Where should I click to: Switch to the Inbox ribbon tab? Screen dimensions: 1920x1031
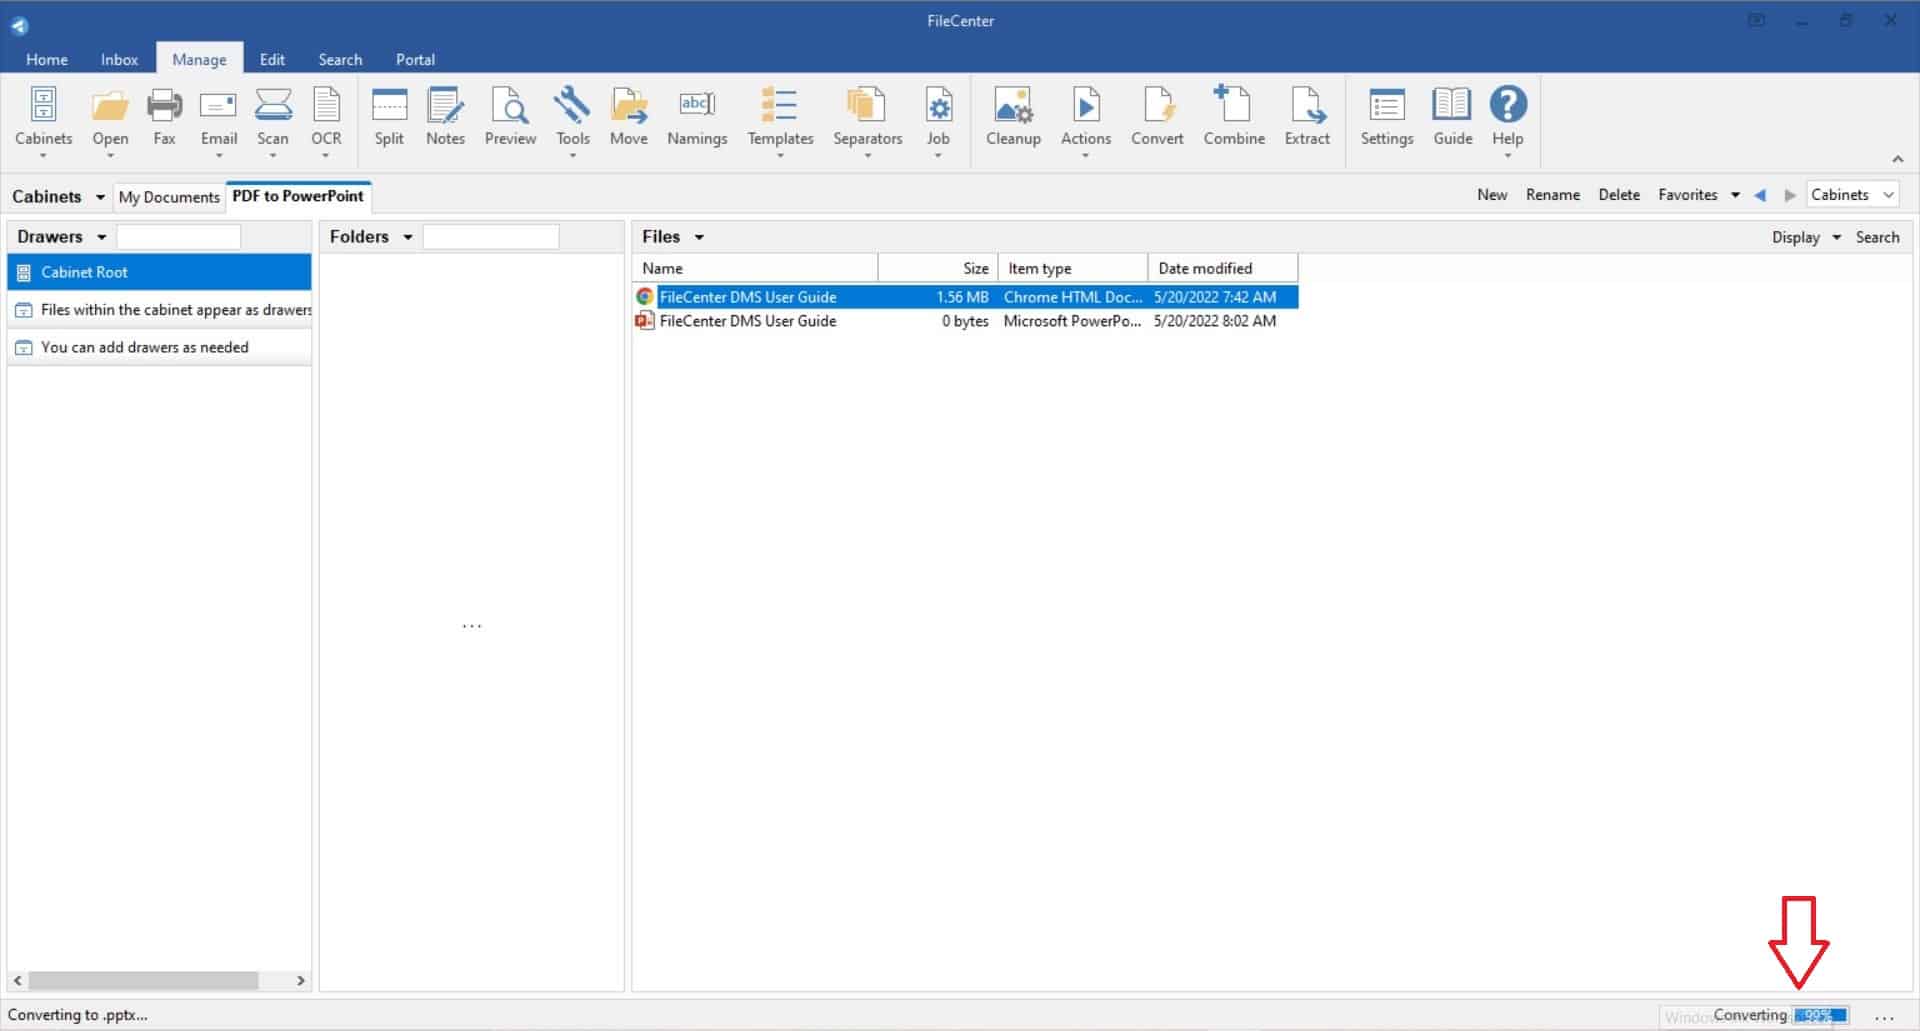coord(119,59)
